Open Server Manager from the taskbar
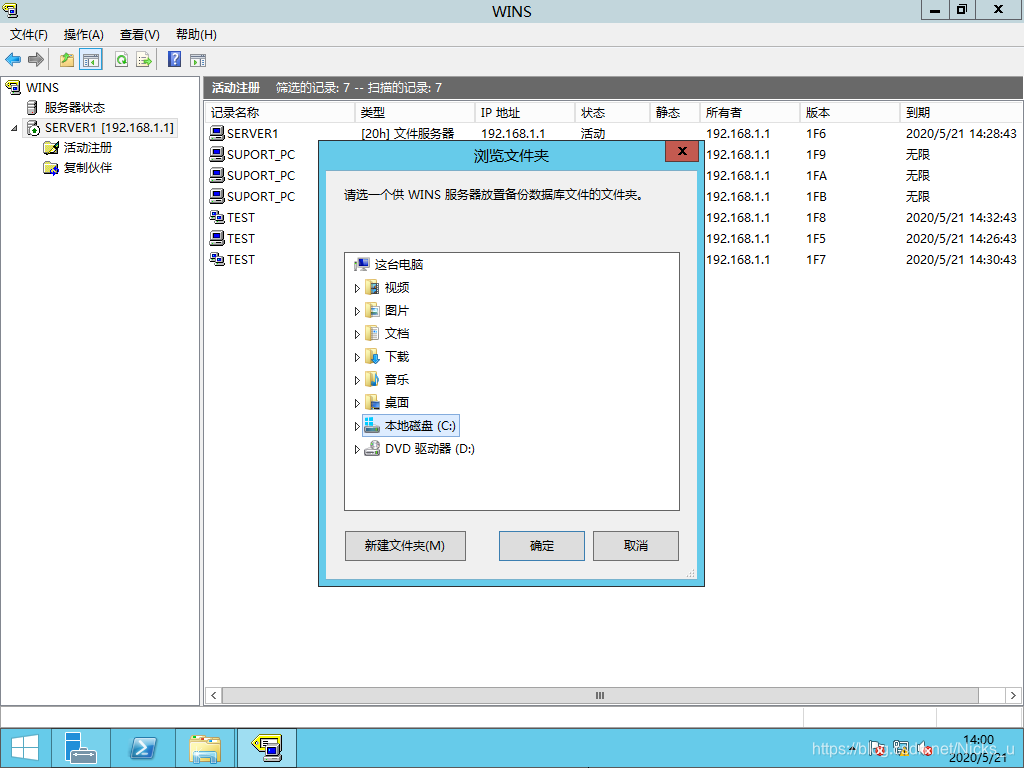 pos(81,748)
